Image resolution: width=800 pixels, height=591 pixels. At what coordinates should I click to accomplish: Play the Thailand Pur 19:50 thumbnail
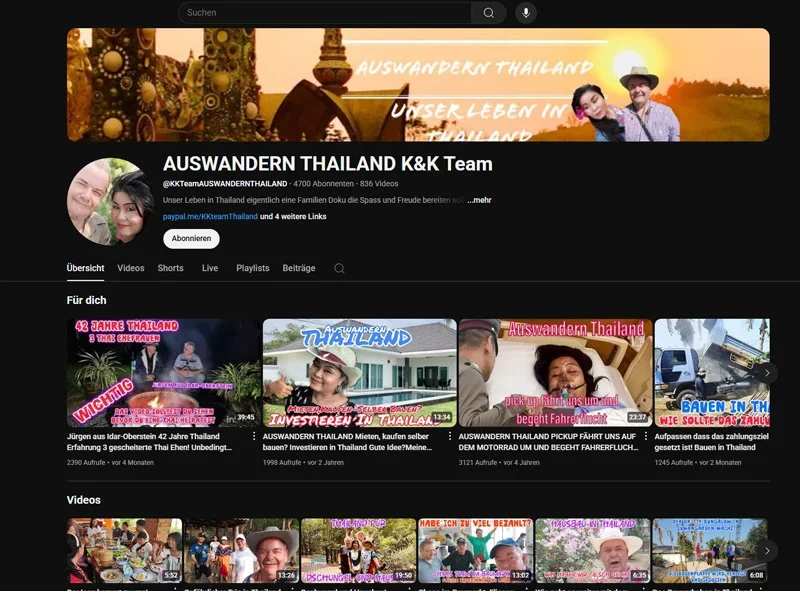359,551
